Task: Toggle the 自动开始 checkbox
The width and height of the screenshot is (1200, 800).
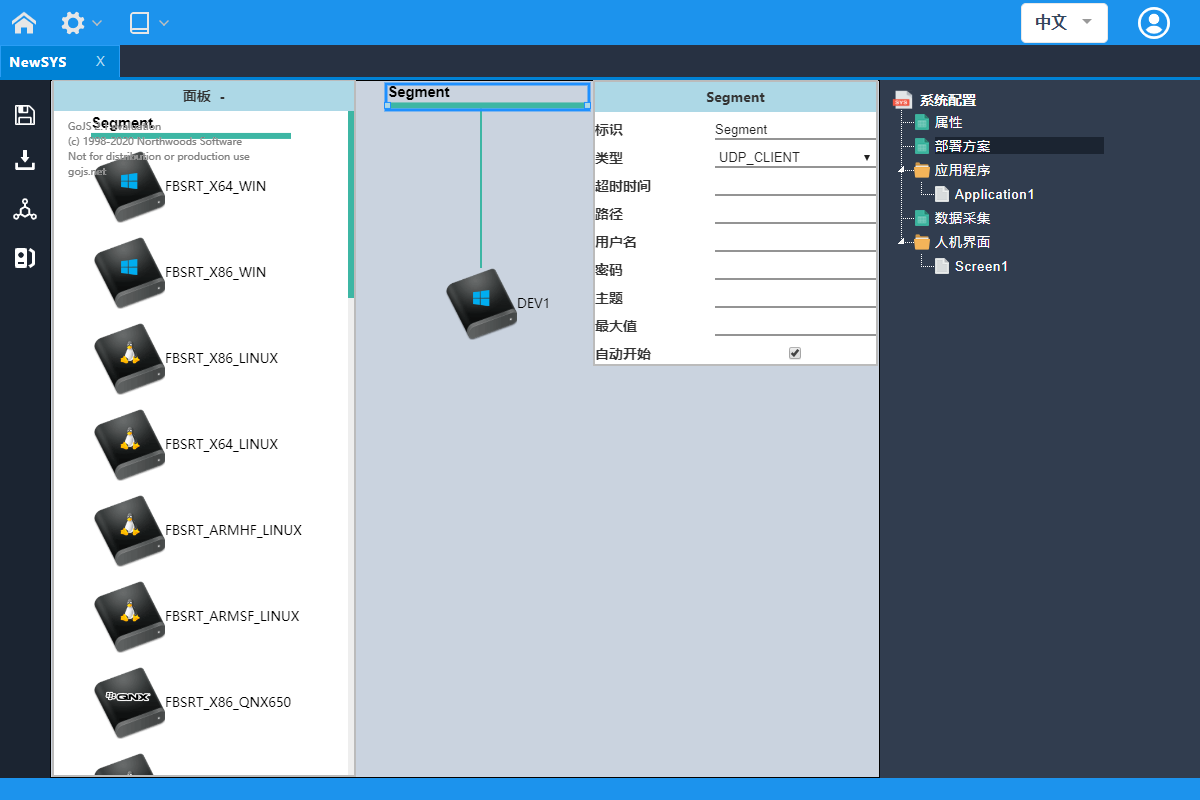Action: pyautogui.click(x=795, y=353)
